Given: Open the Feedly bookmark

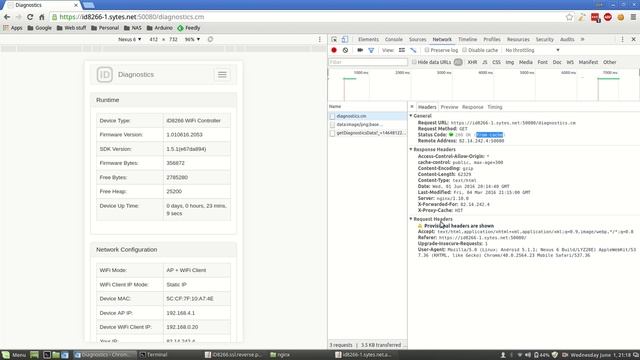Looking at the screenshot, I should pyautogui.click(x=189, y=28).
